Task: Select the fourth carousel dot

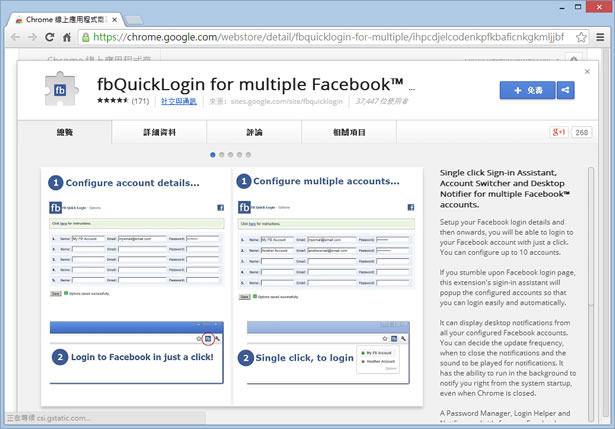Action: point(239,155)
